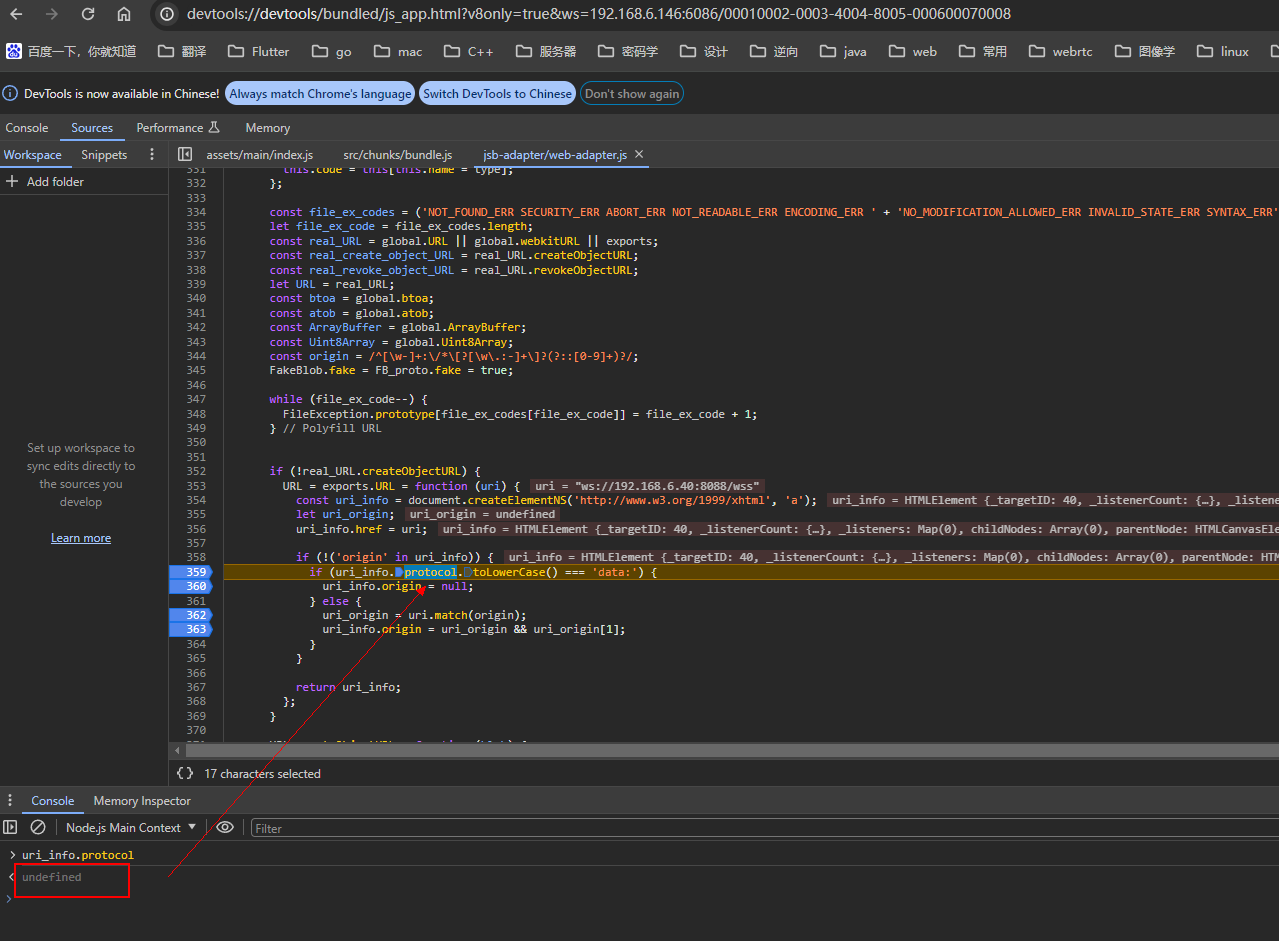
Task: Close the jsb-adapter/web-adapter.js file tab
Action: [x=639, y=154]
